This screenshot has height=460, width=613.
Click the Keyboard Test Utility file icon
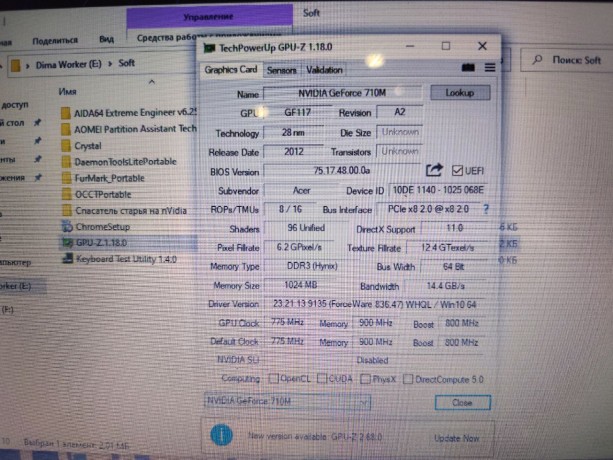(x=67, y=259)
